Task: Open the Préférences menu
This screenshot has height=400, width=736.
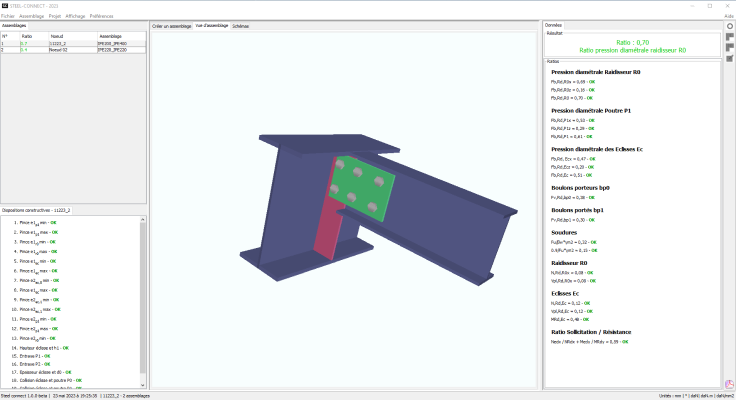Action: pyautogui.click(x=101, y=17)
